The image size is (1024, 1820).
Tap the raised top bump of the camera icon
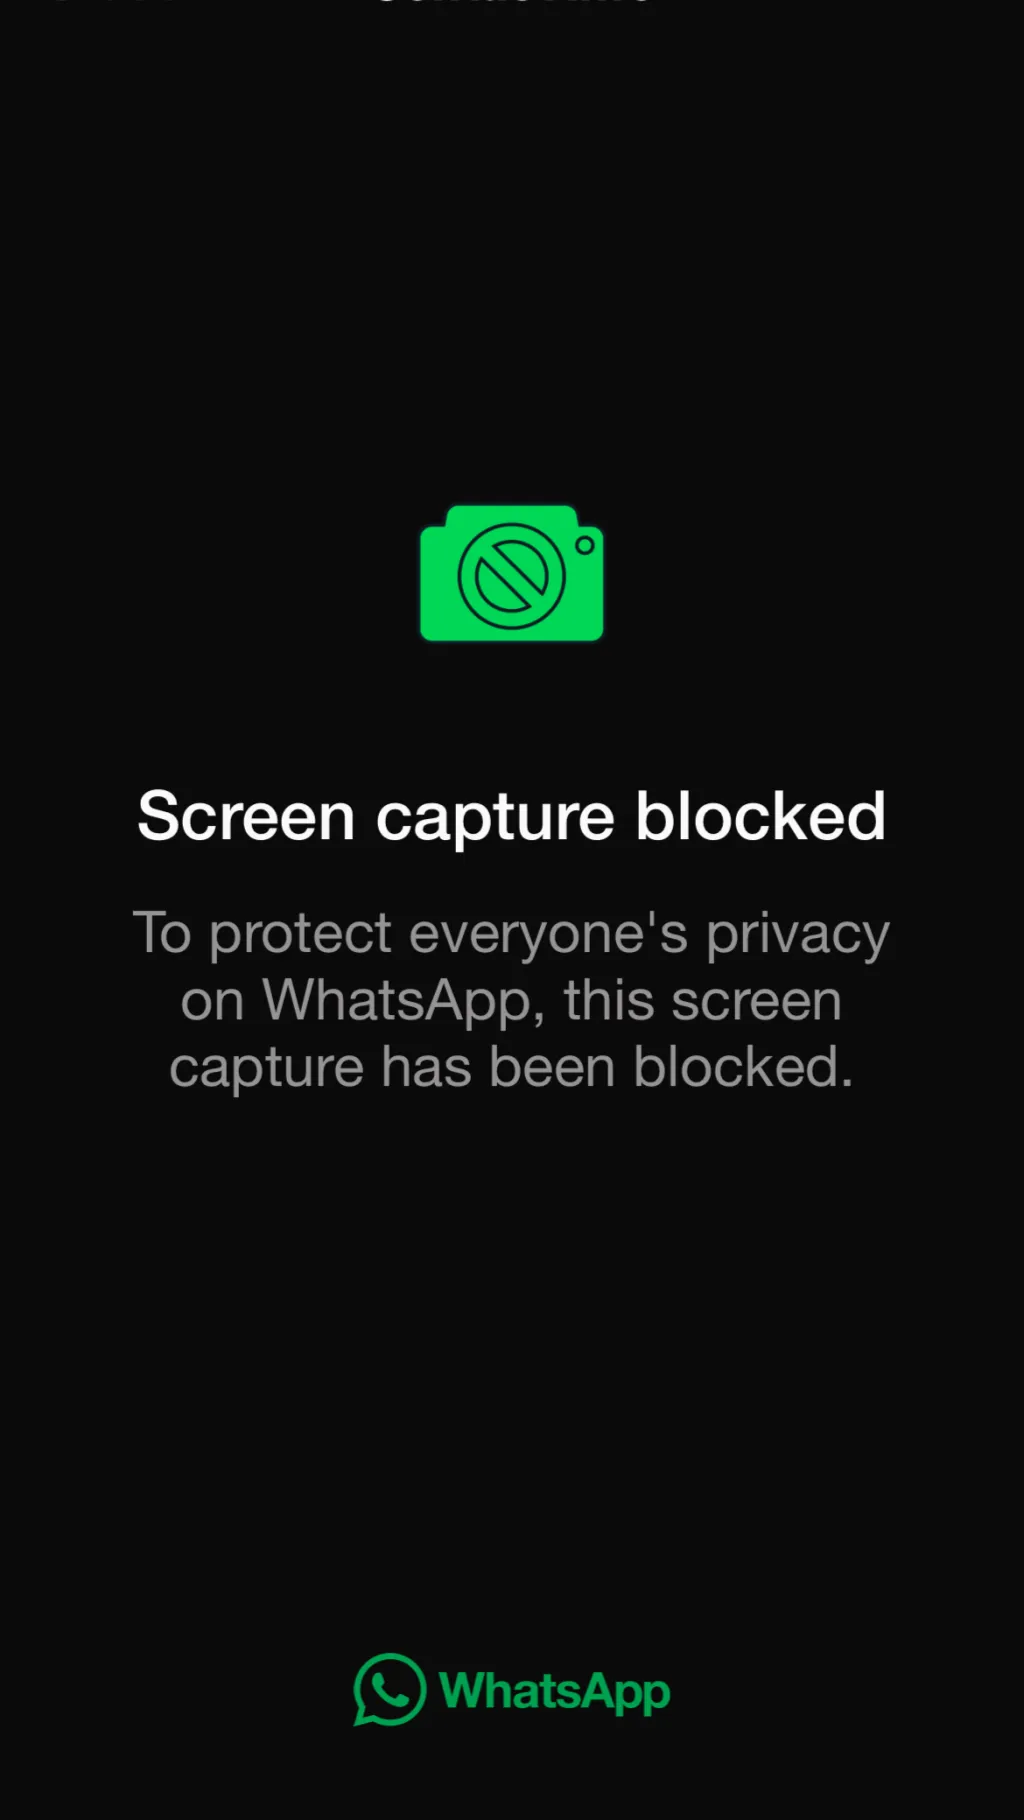click(x=512, y=515)
